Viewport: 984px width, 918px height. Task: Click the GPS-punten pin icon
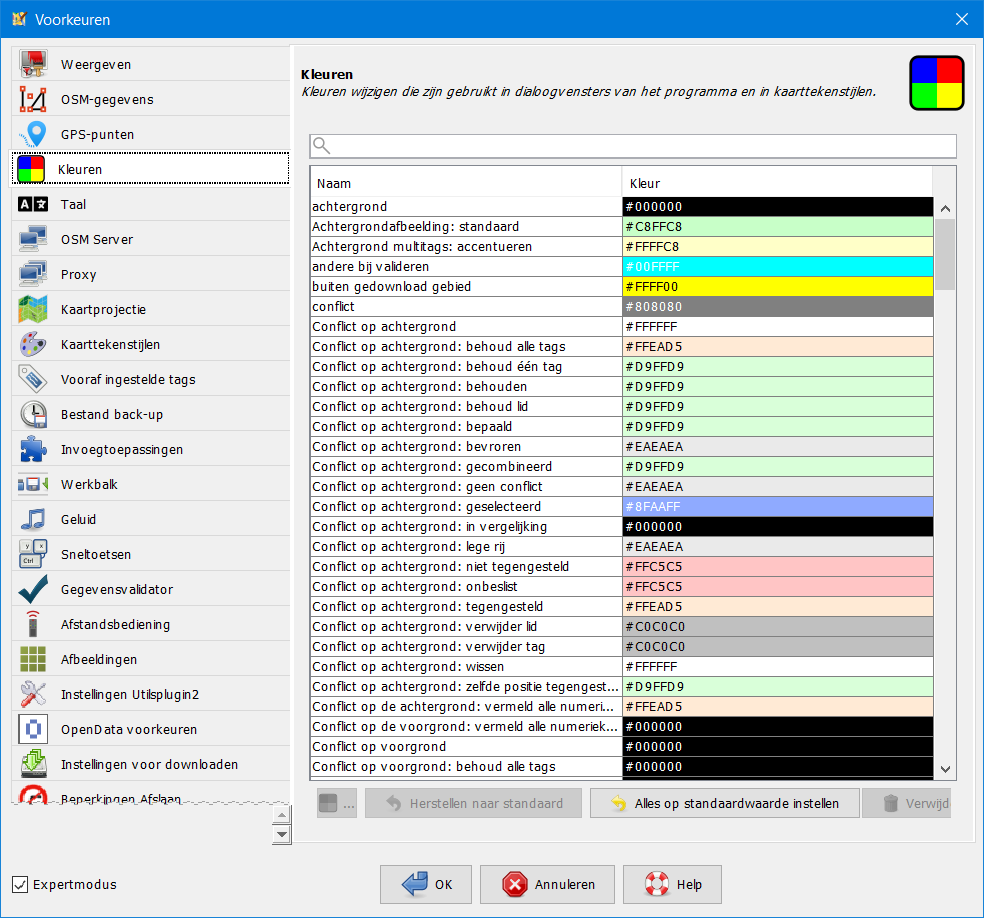[33, 134]
